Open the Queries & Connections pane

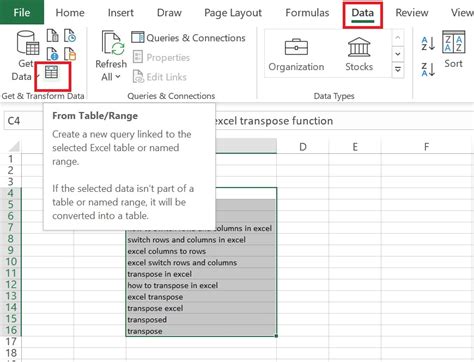coord(188,38)
